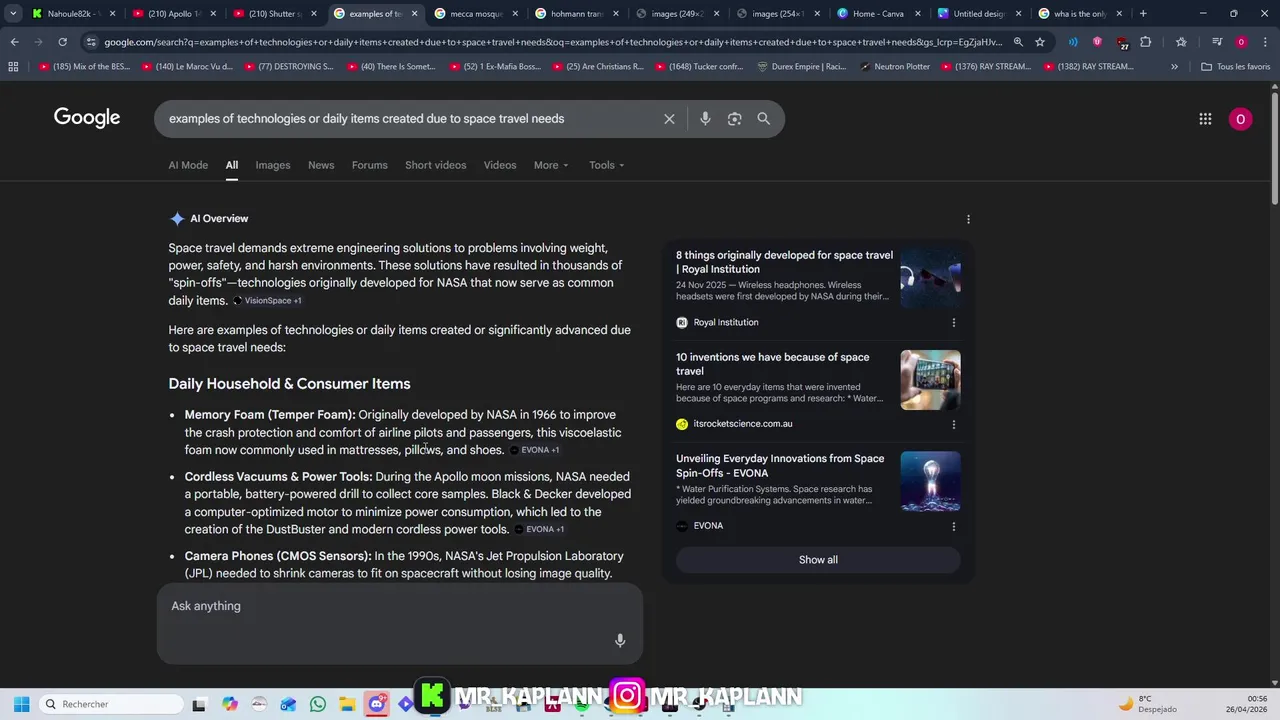Open options for the EVONA source result
This screenshot has width=1280, height=720.
click(953, 526)
